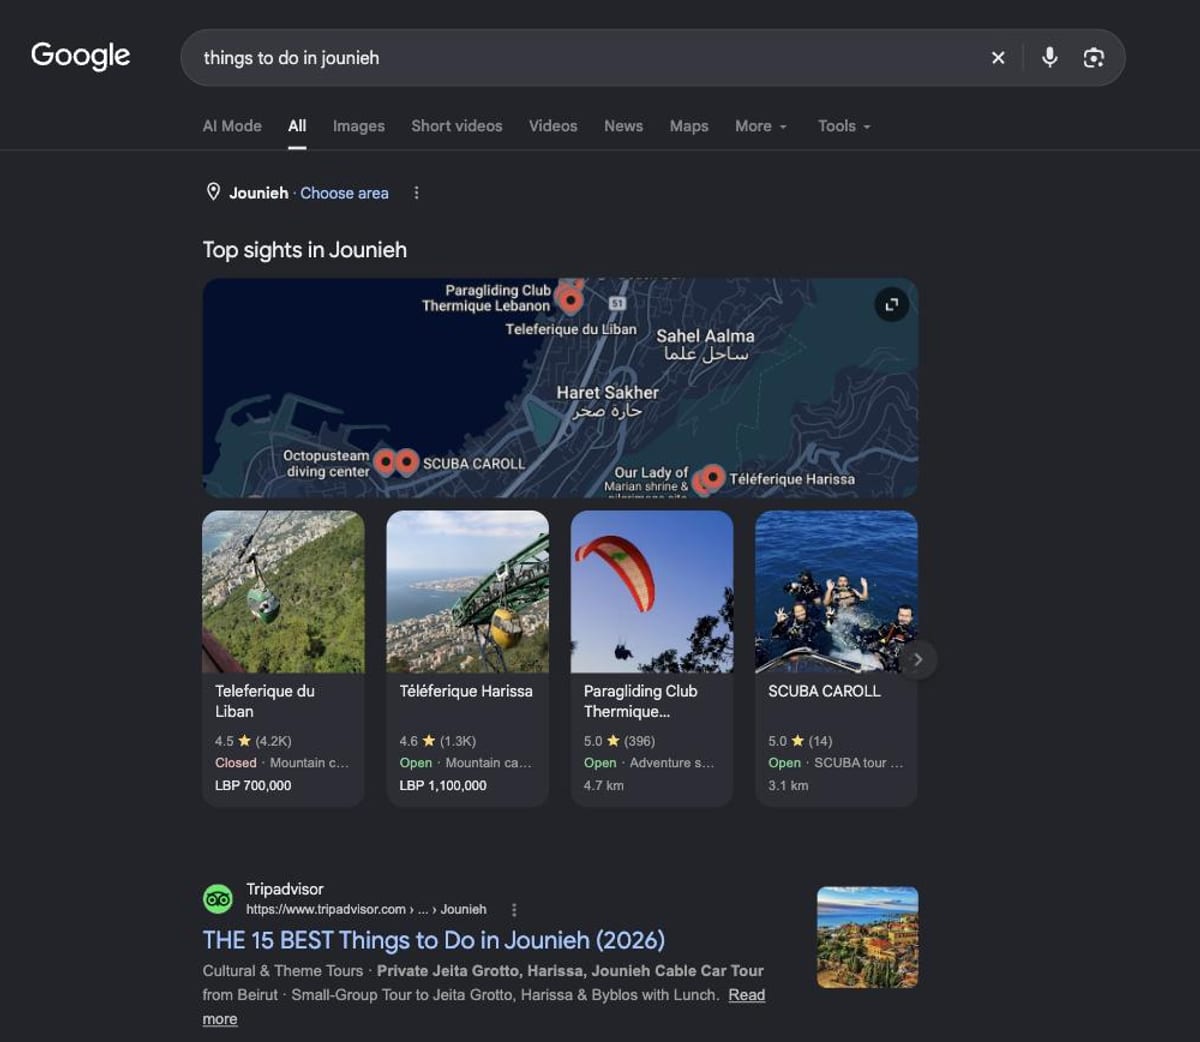The width and height of the screenshot is (1200, 1042).
Task: Click Téléferique Harissa card title
Action: click(x=466, y=691)
